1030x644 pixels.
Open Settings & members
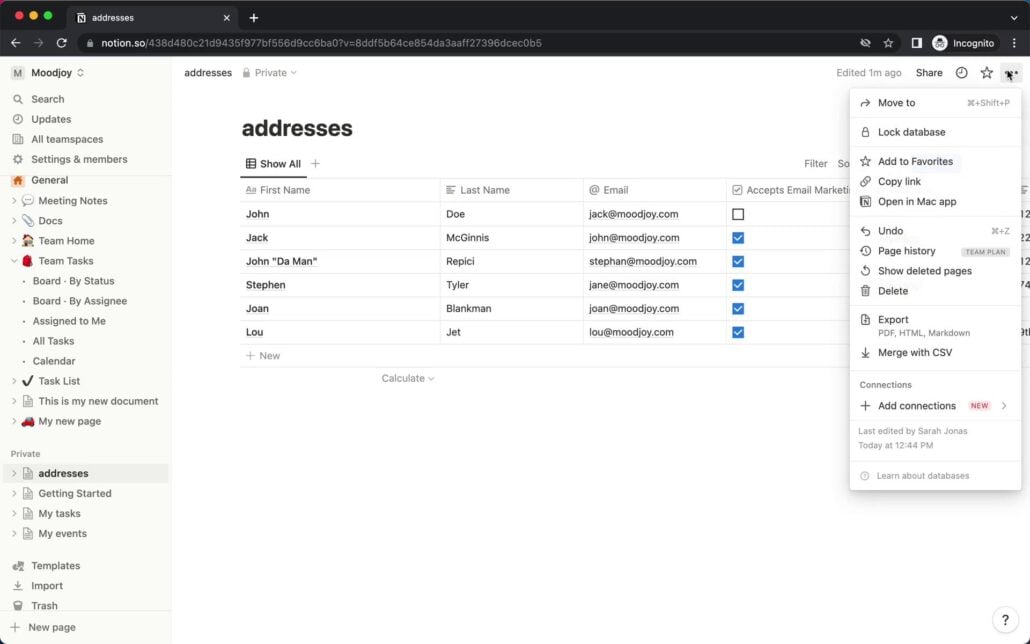tap(79, 159)
